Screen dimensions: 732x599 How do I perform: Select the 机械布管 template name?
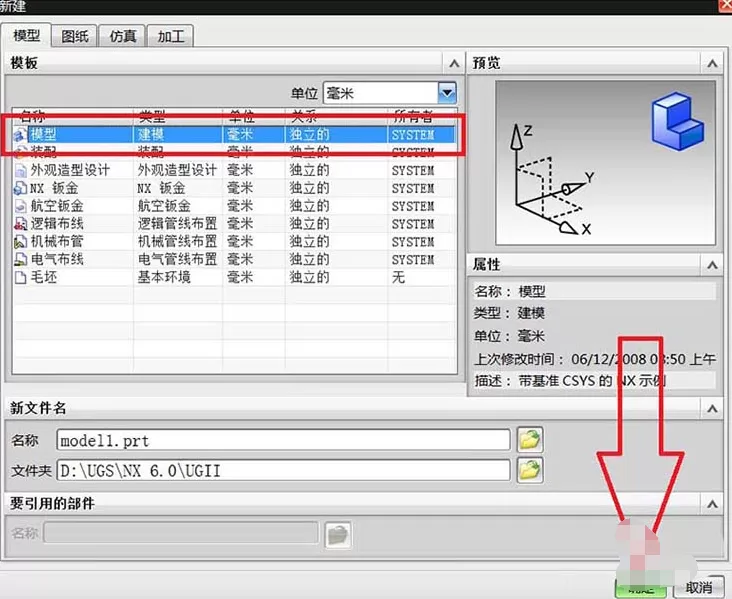57,241
